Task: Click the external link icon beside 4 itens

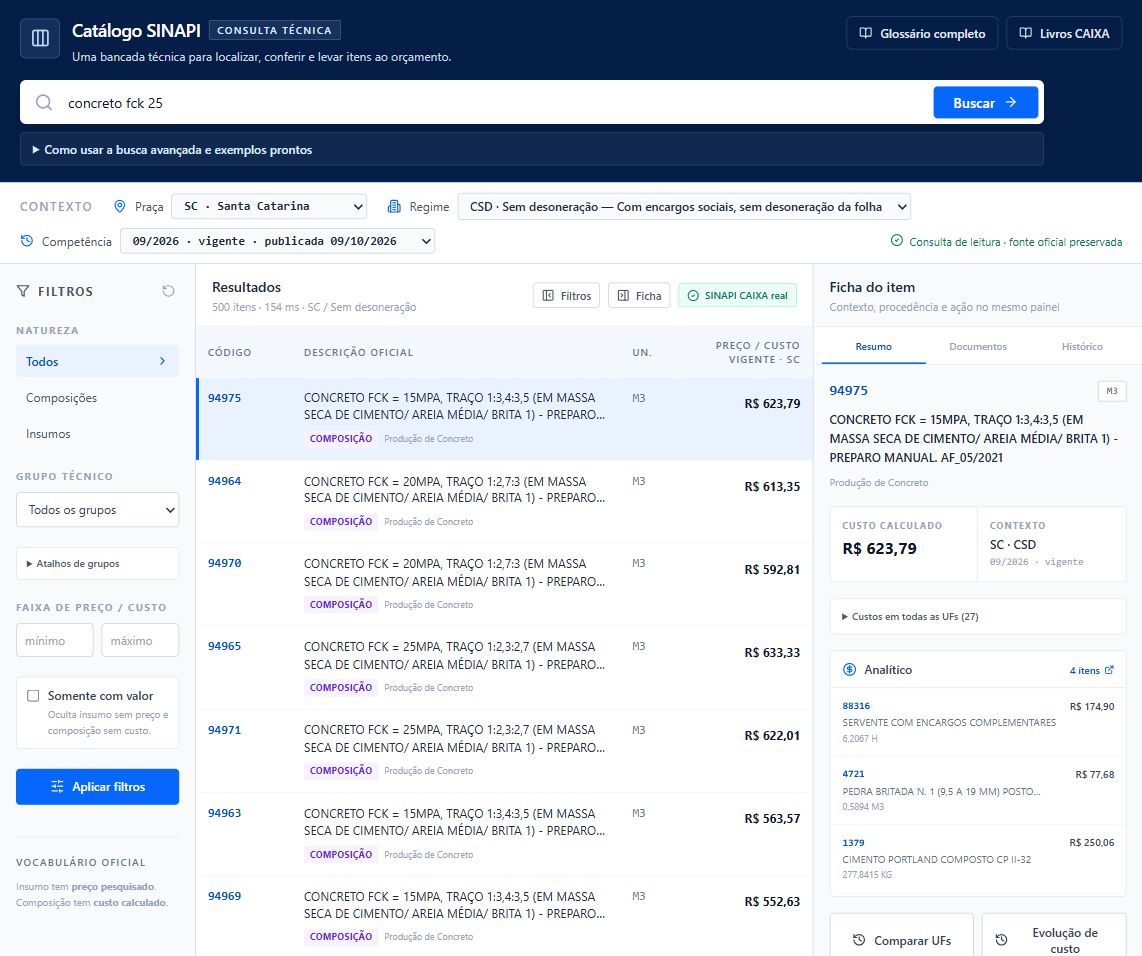Action: (1109, 670)
